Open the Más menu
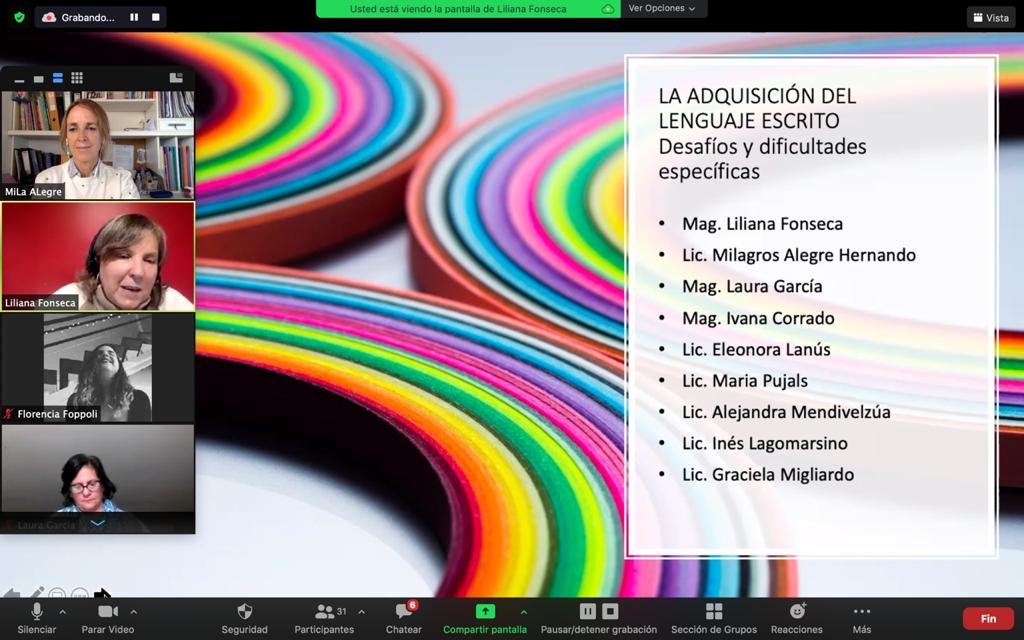The width and height of the screenshot is (1024, 640). coord(861,618)
